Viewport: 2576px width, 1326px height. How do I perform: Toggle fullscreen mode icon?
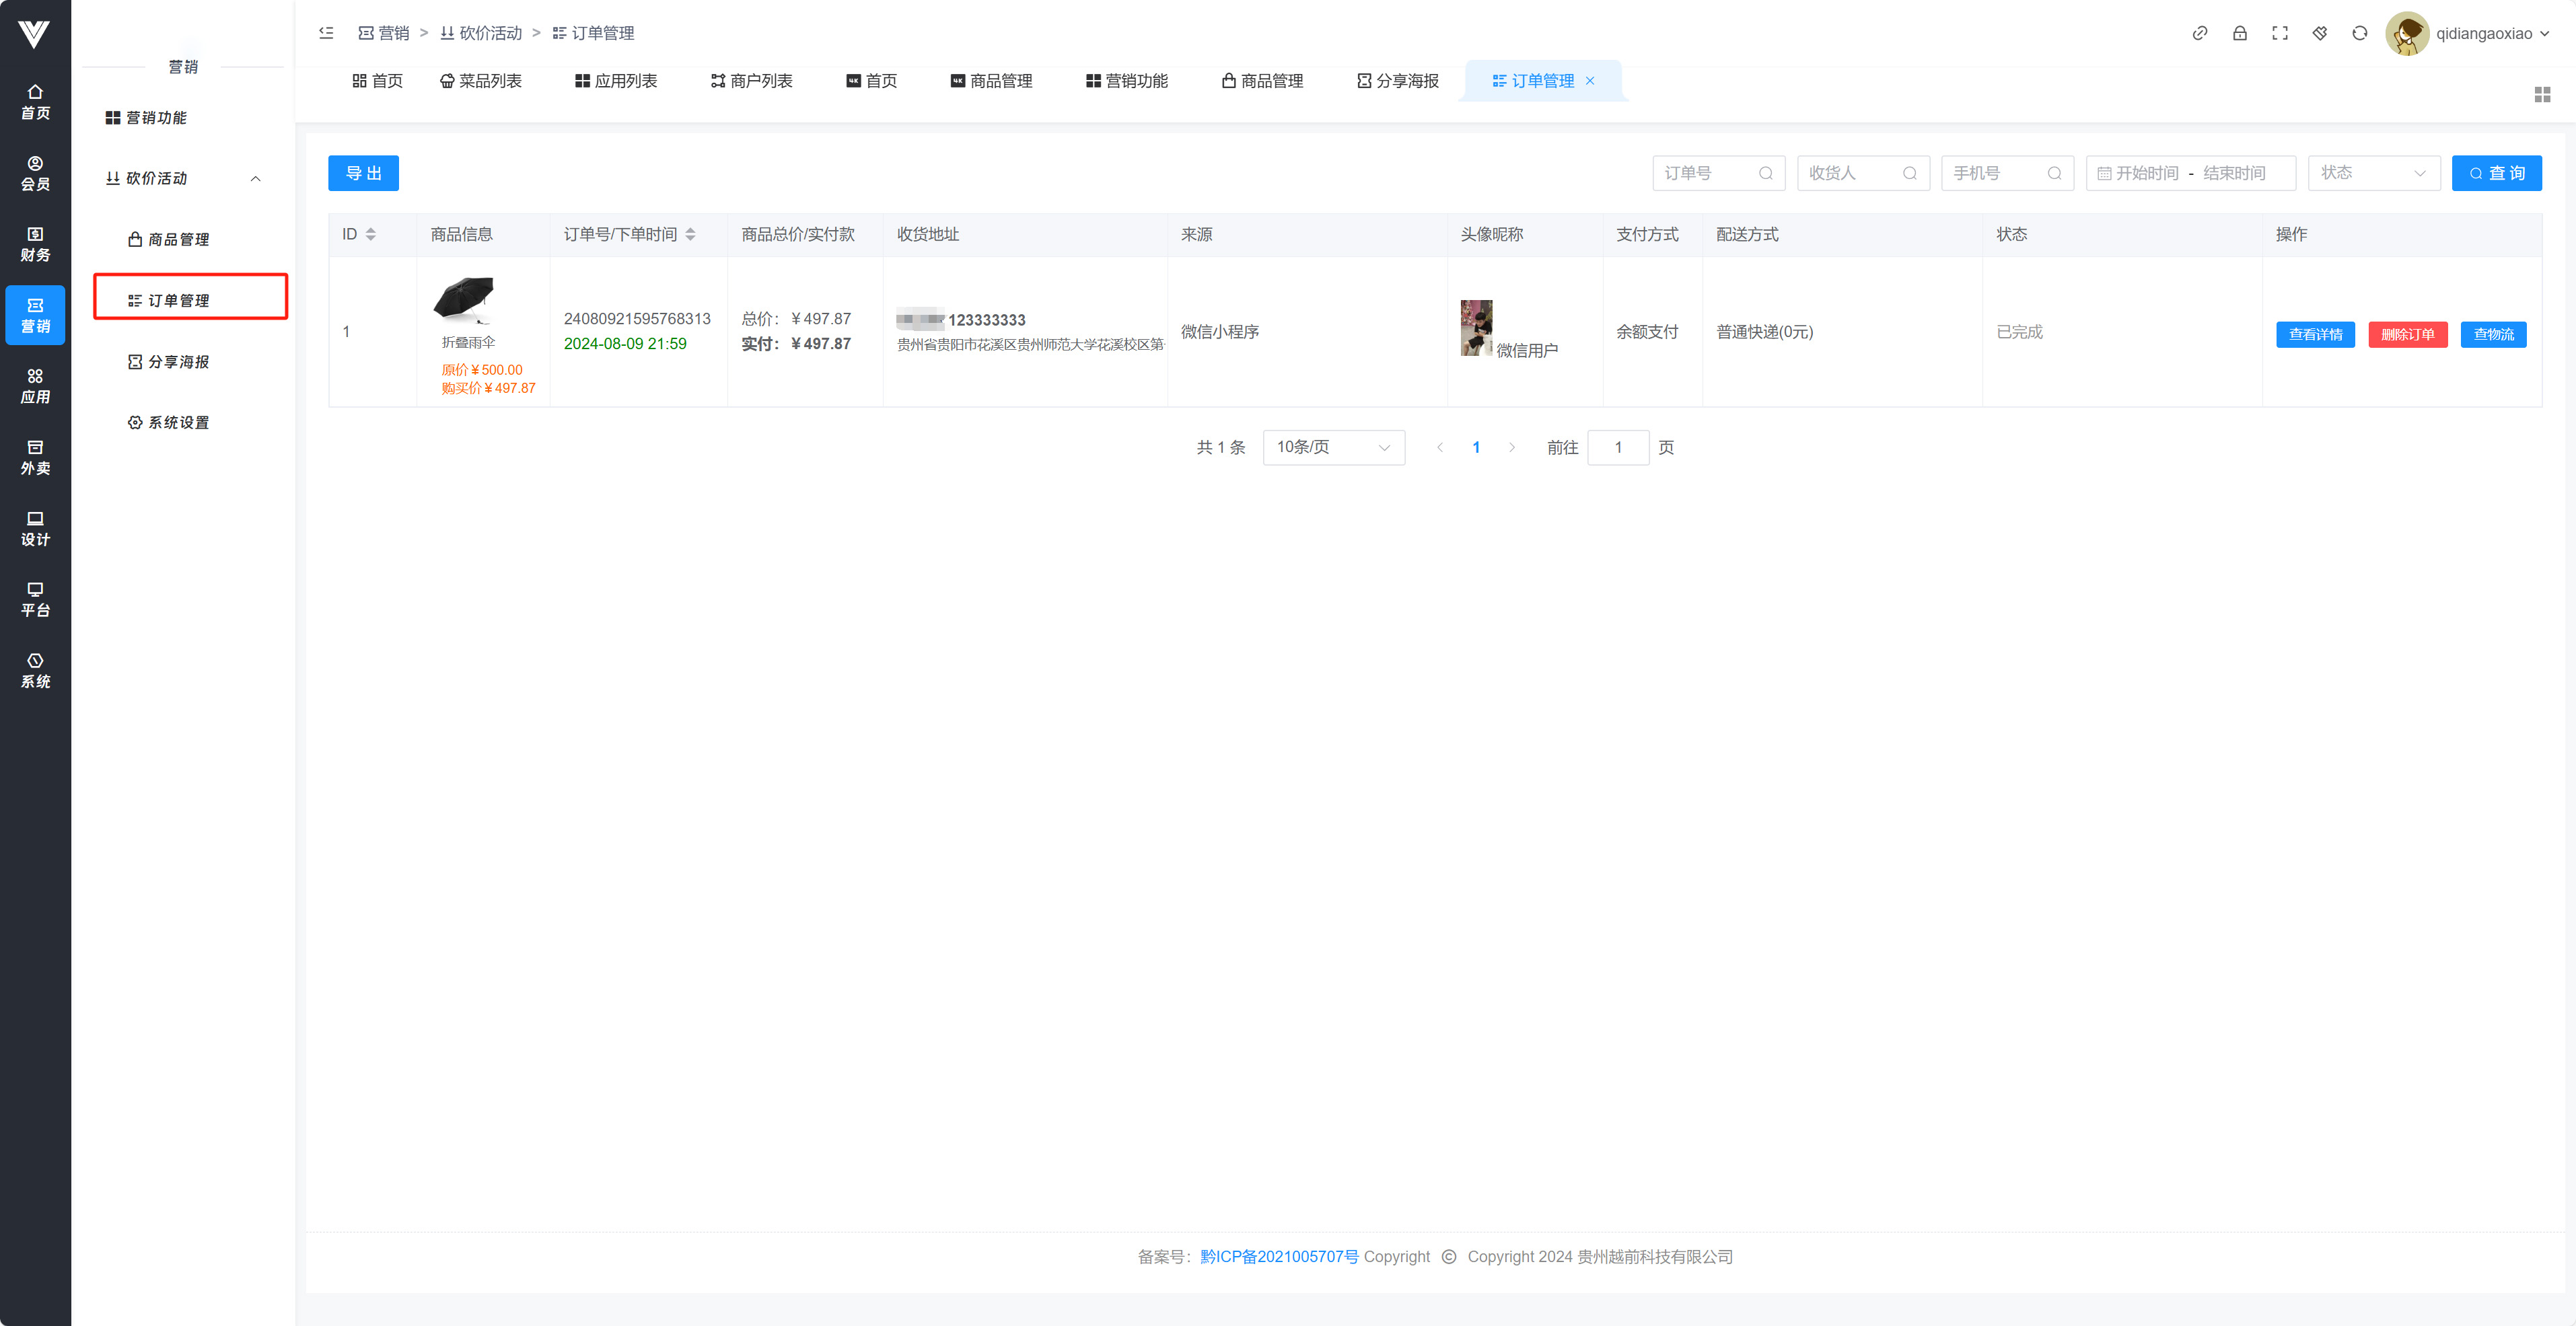[2279, 33]
